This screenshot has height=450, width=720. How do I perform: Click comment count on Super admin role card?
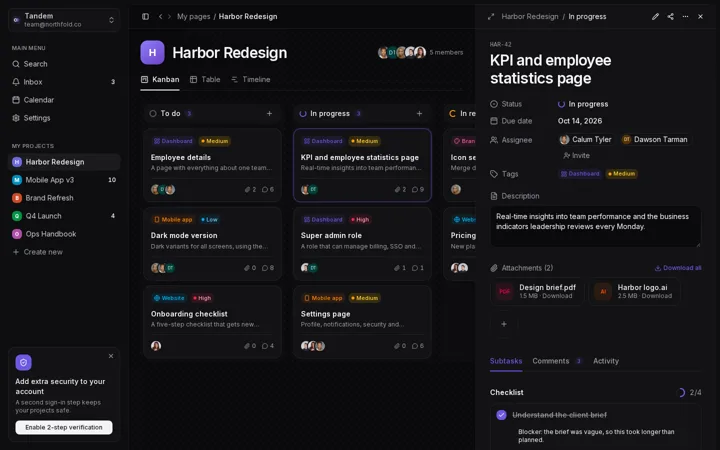418,268
